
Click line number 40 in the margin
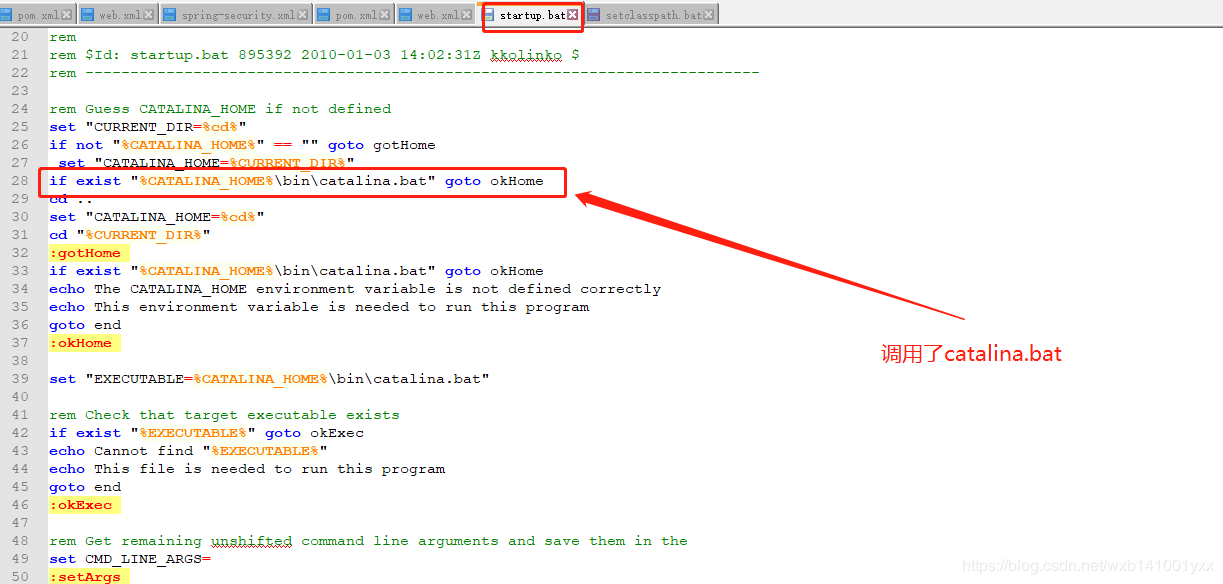pyautogui.click(x=20, y=397)
